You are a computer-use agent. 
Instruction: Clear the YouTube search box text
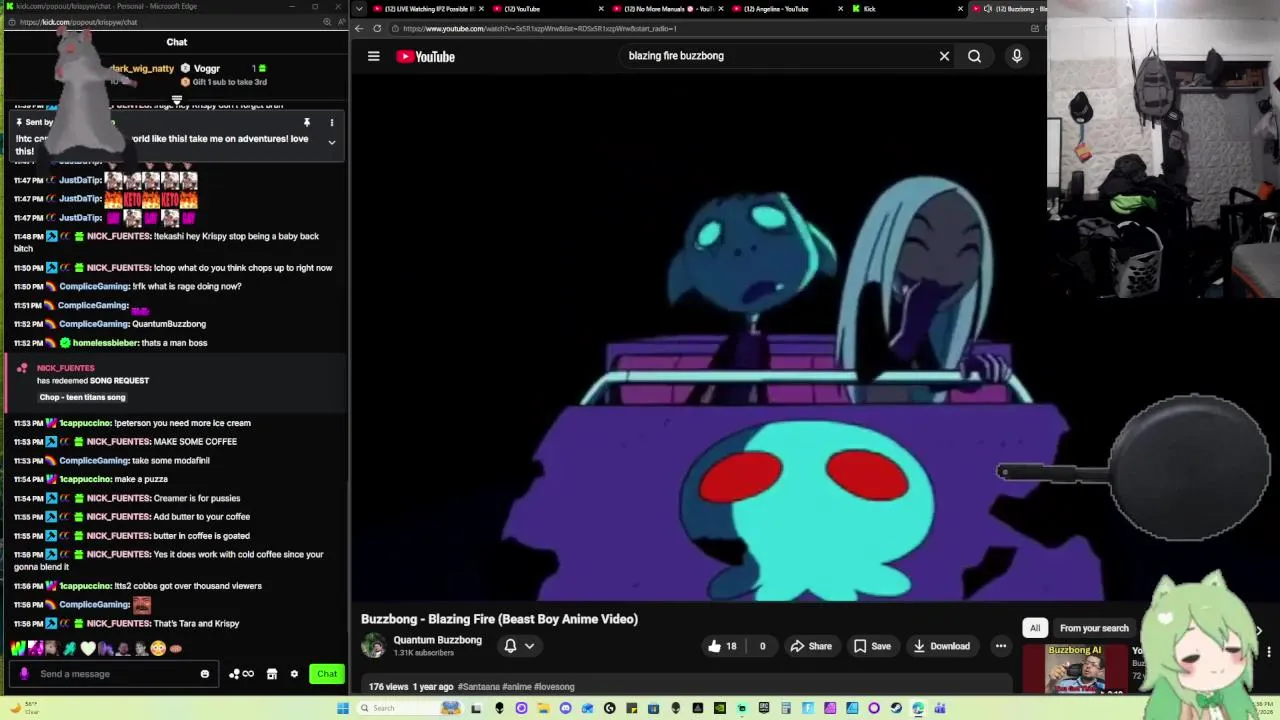(944, 56)
